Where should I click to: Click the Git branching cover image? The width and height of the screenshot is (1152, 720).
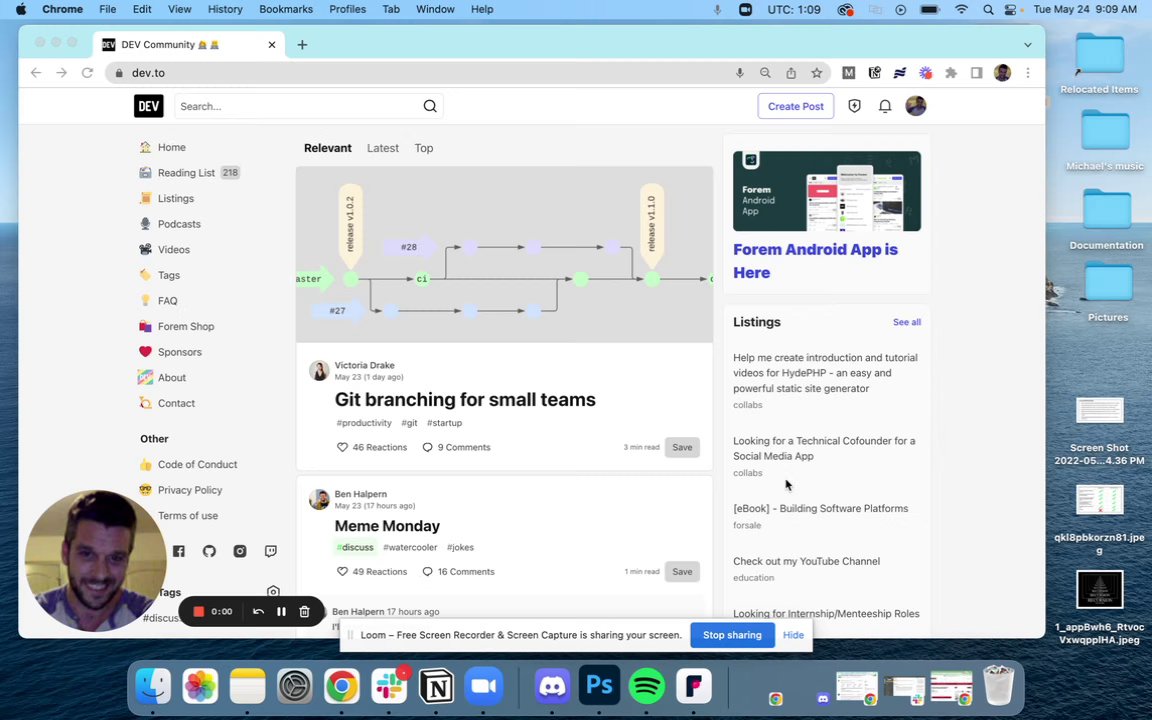click(504, 254)
